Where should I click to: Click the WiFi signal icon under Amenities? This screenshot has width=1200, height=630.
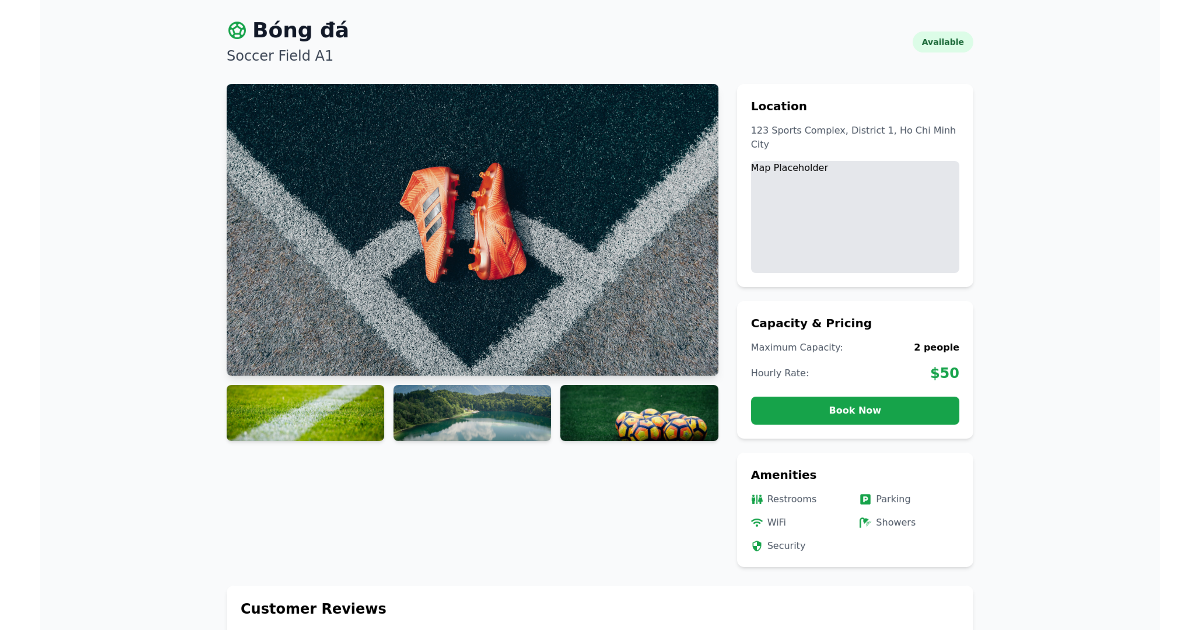757,521
